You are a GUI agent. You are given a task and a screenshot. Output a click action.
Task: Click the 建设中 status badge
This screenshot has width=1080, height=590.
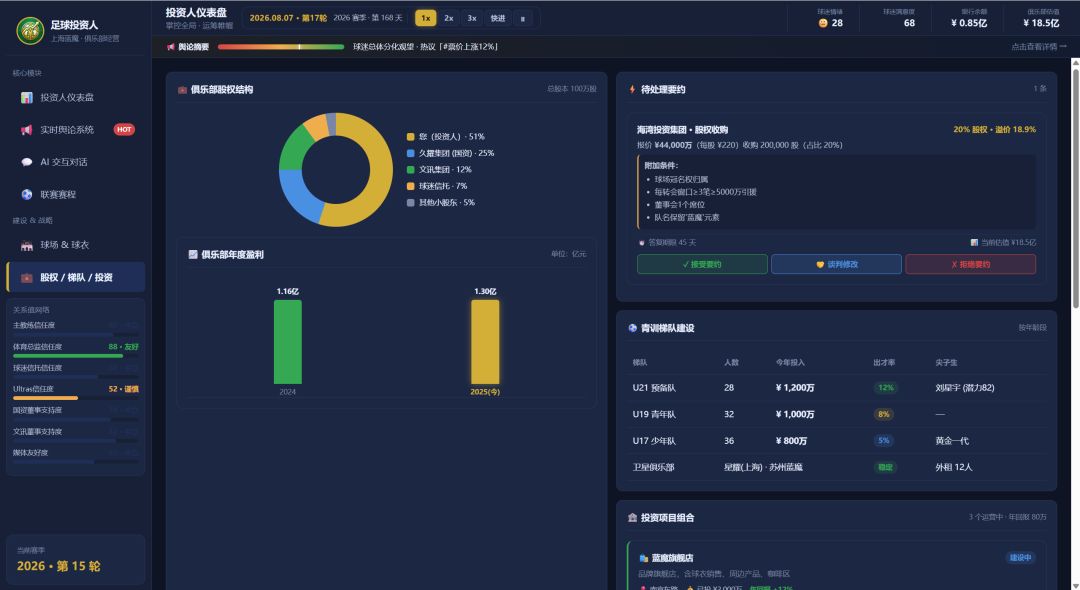[x=1020, y=558]
